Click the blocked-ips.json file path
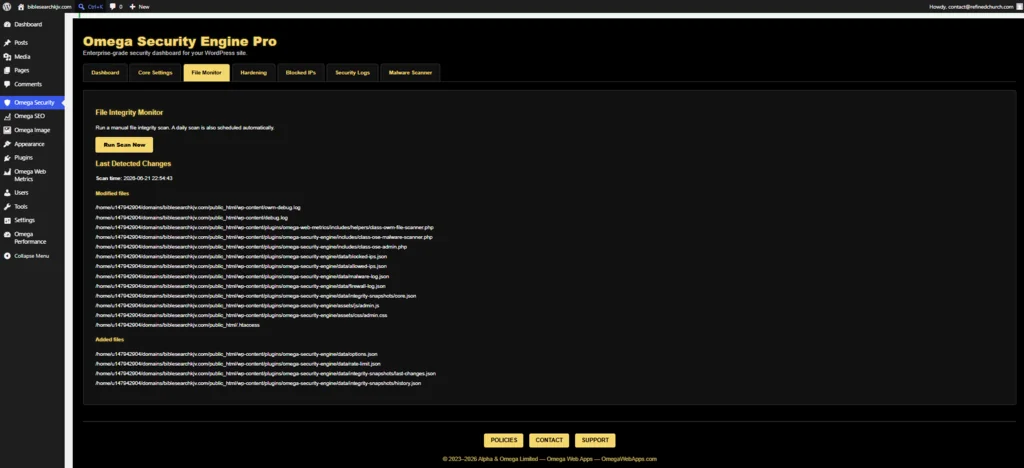 point(241,257)
